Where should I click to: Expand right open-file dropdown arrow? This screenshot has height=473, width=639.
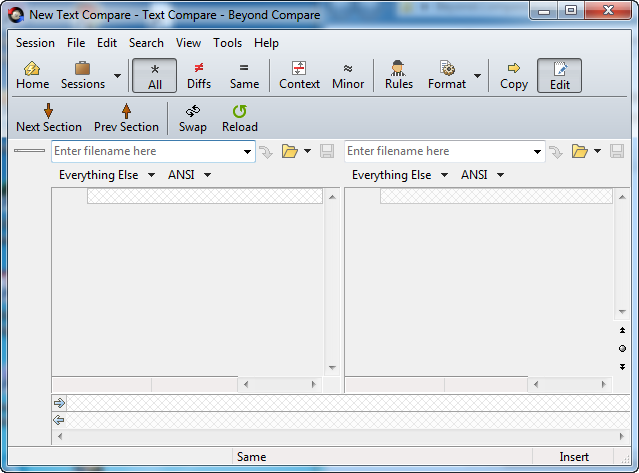597,151
